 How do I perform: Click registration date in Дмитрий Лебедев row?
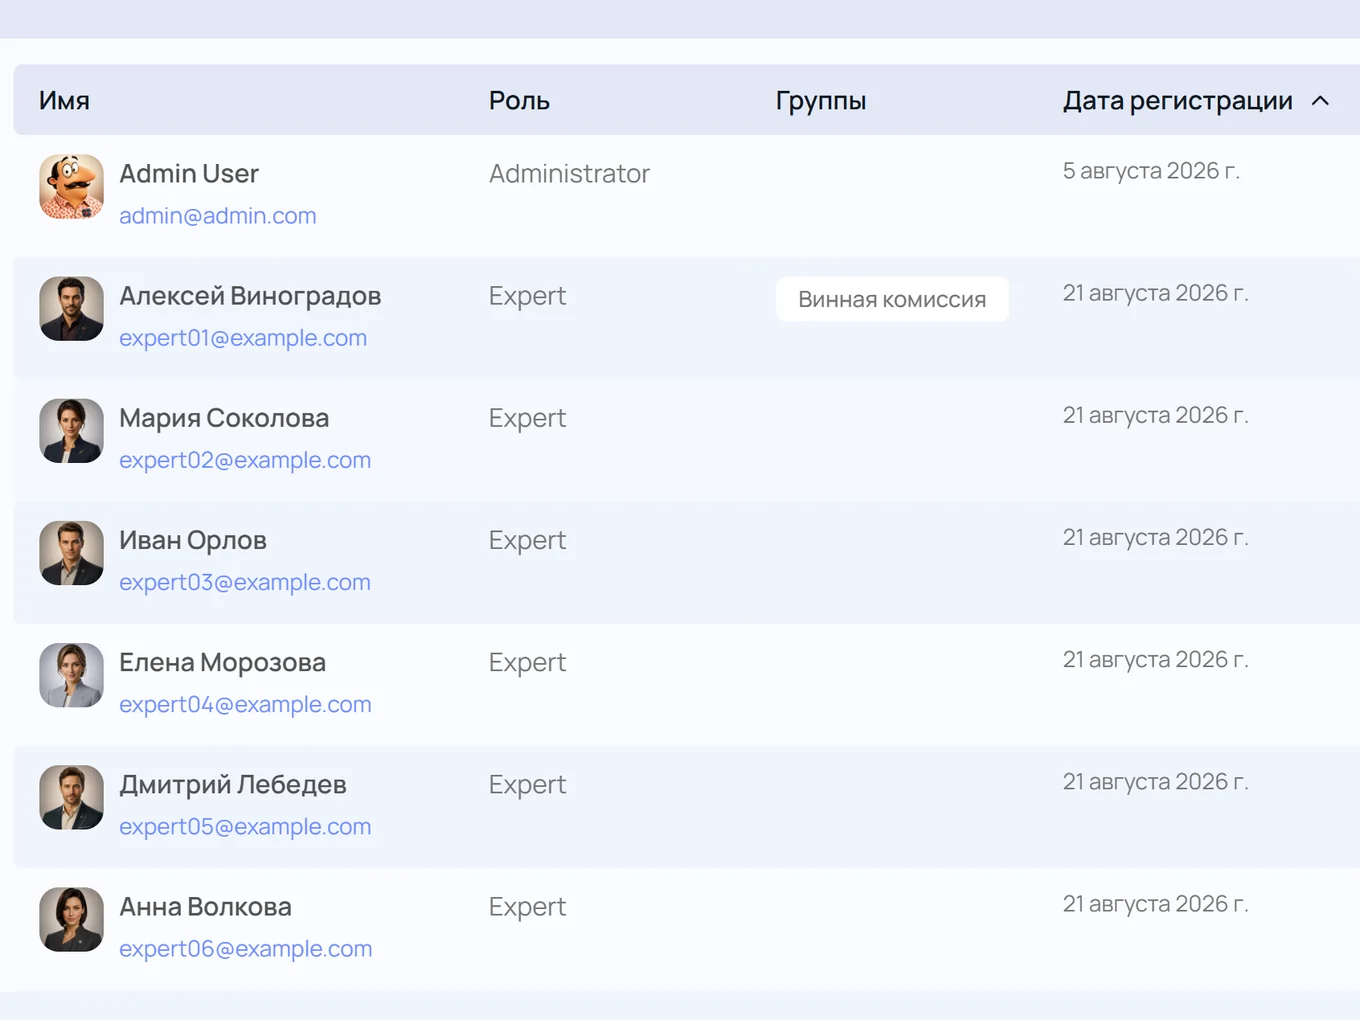(x=1155, y=781)
